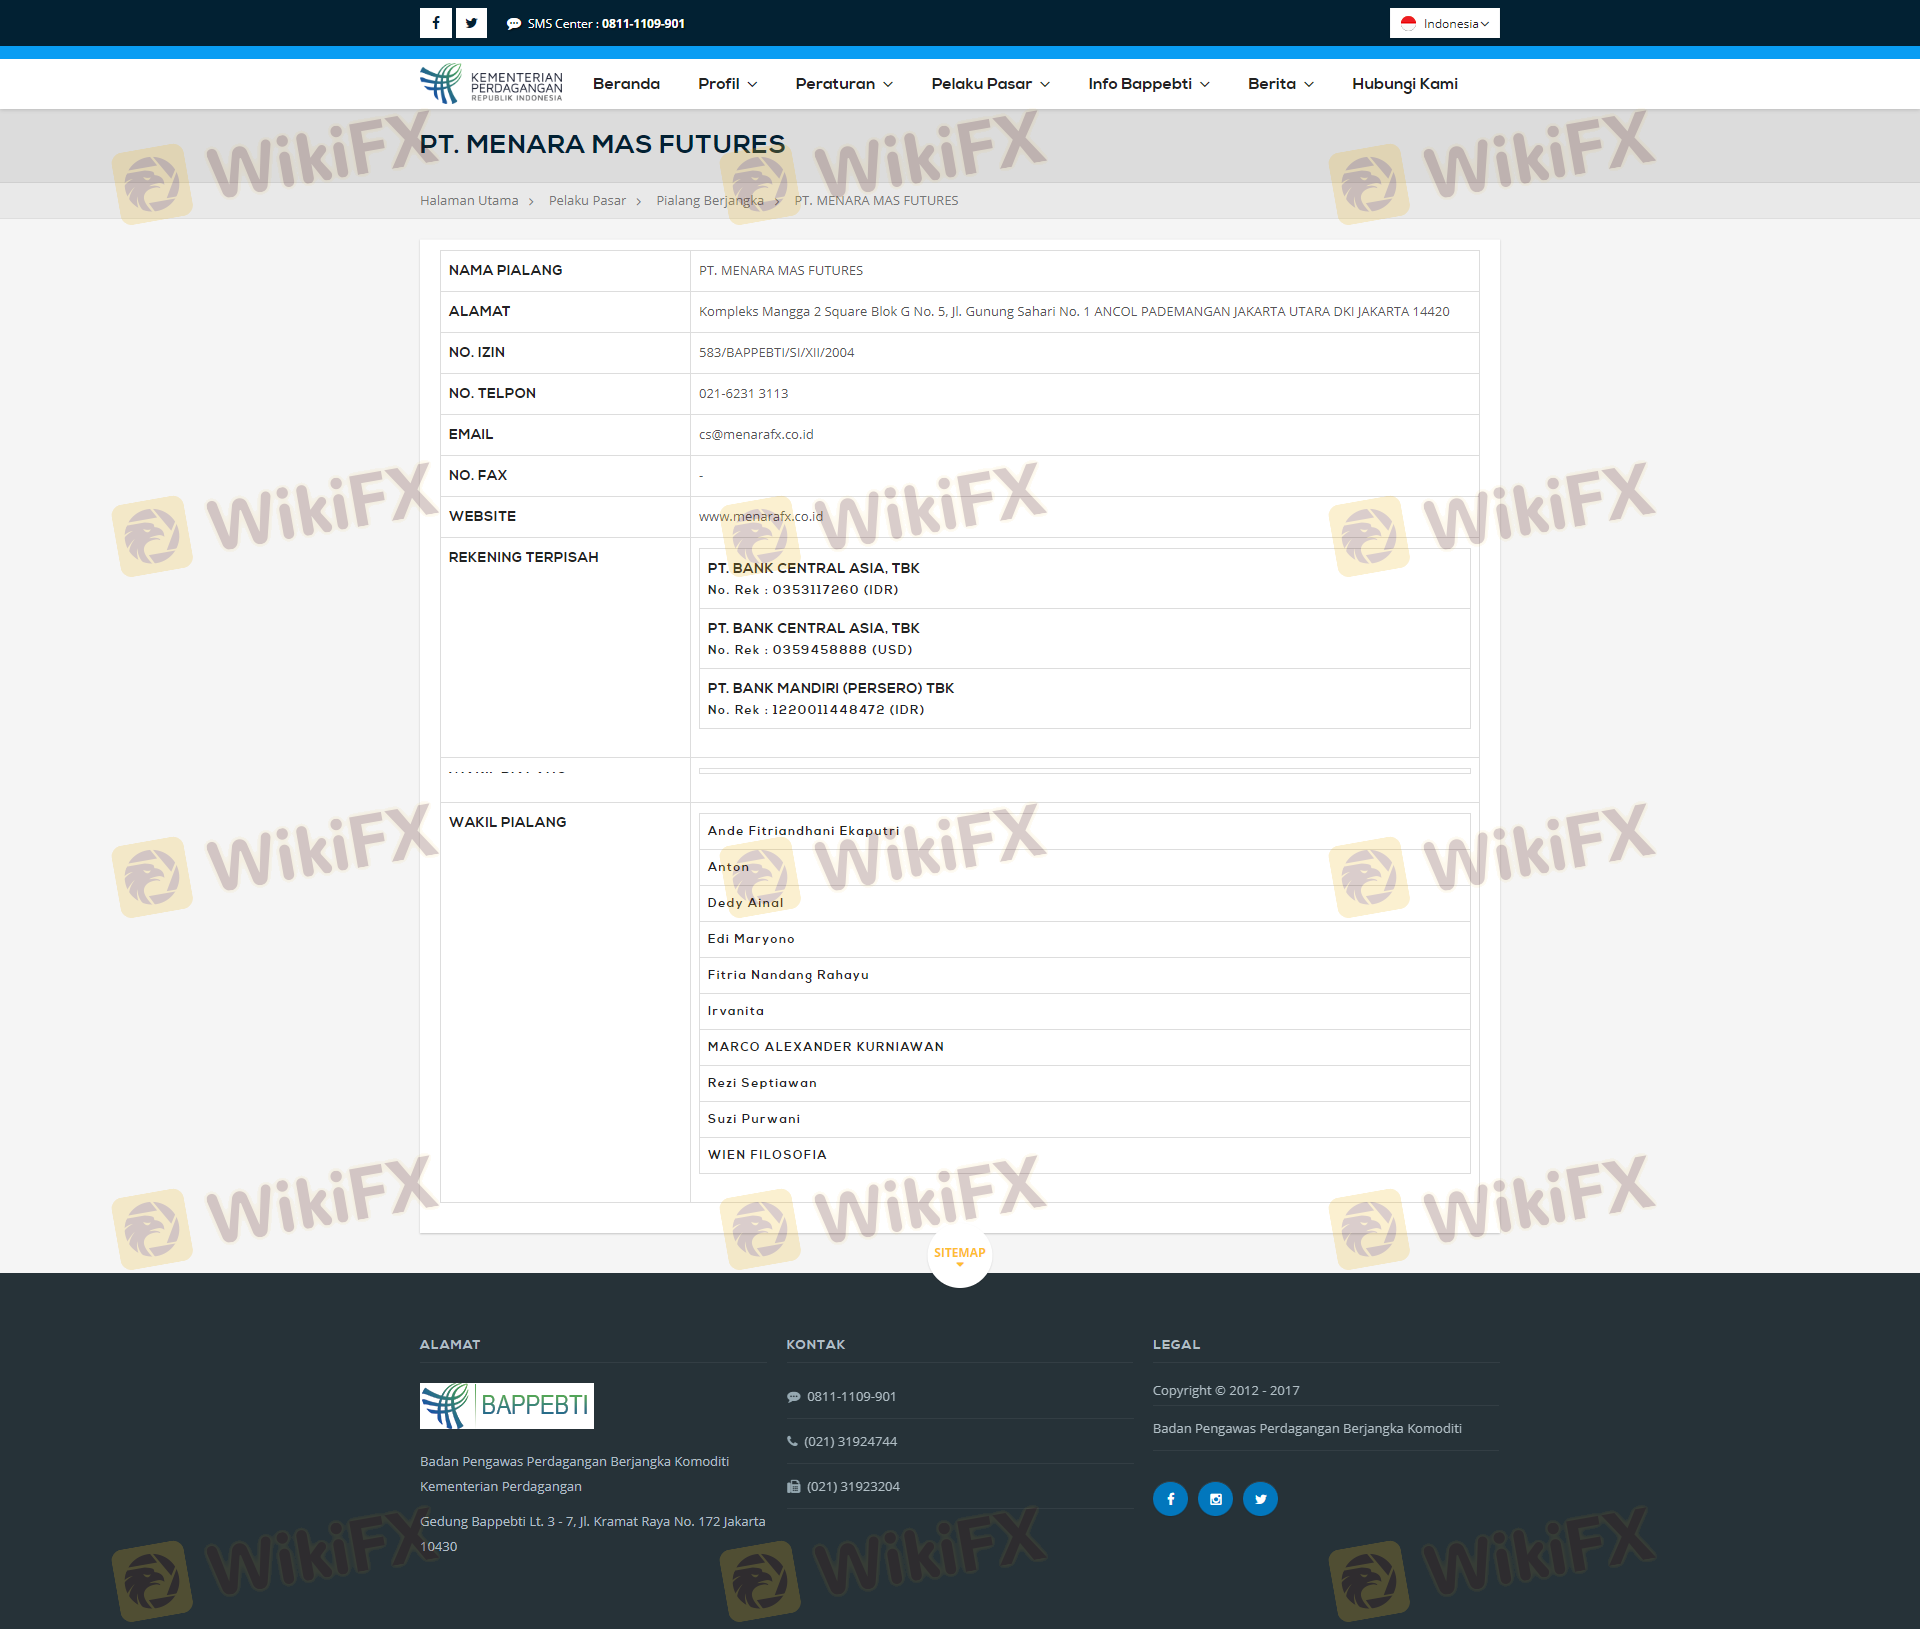Select the Edi Maryono row
The height and width of the screenshot is (1629, 1920).
[1084, 940]
